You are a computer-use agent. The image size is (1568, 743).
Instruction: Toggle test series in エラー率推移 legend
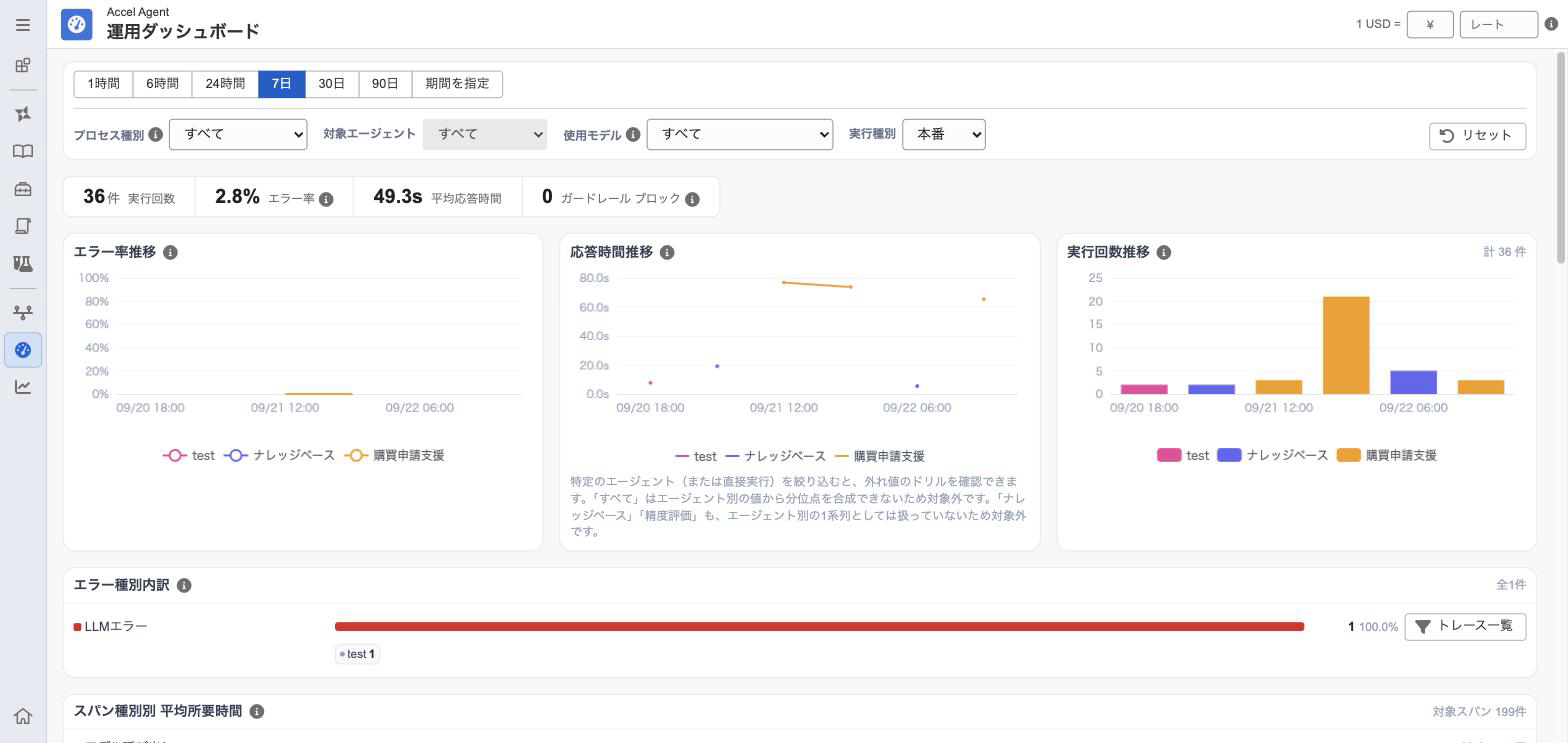[x=189, y=455]
